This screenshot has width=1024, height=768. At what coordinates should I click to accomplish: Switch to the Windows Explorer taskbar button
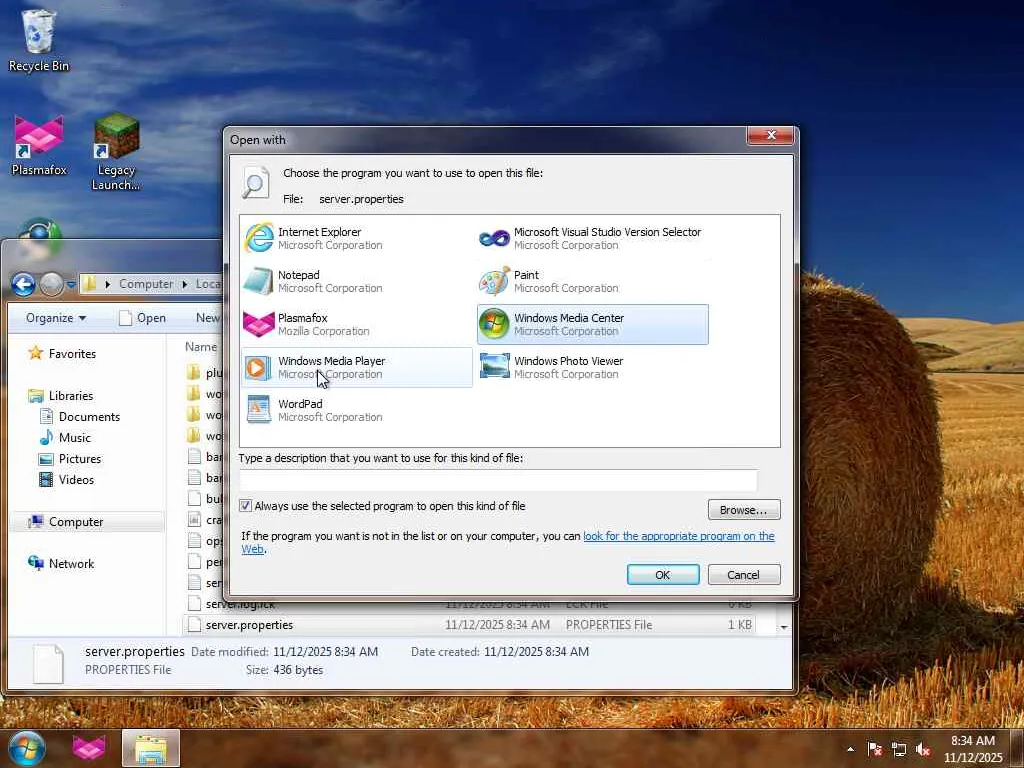point(151,748)
